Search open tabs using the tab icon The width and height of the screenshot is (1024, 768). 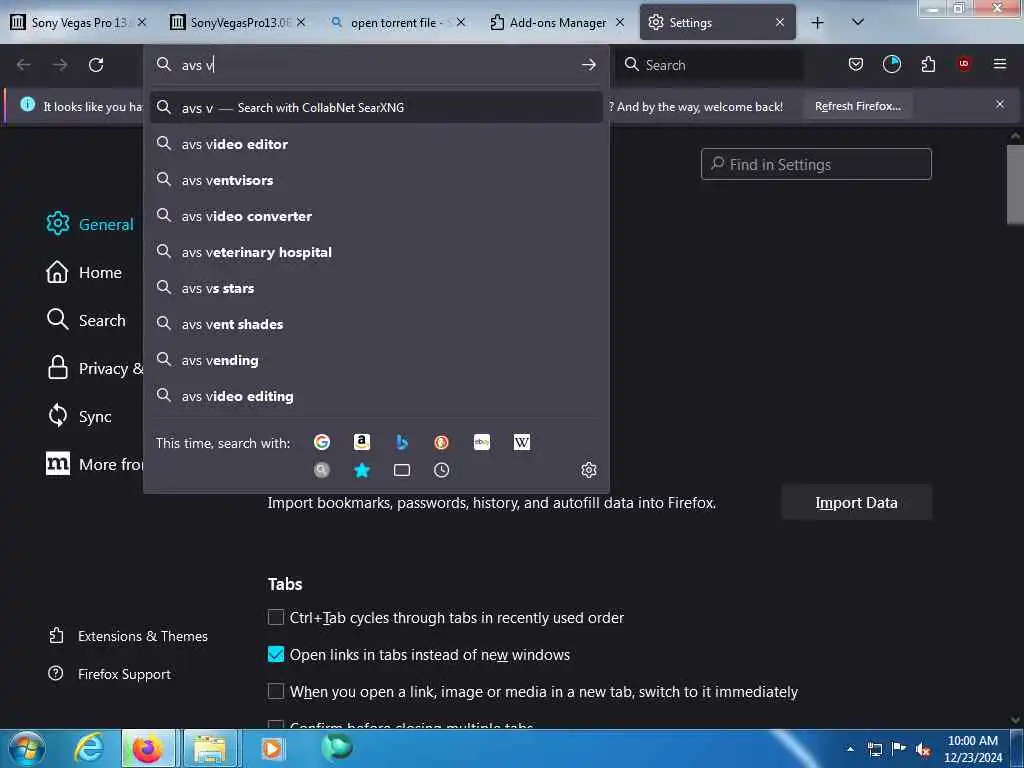click(x=402, y=470)
